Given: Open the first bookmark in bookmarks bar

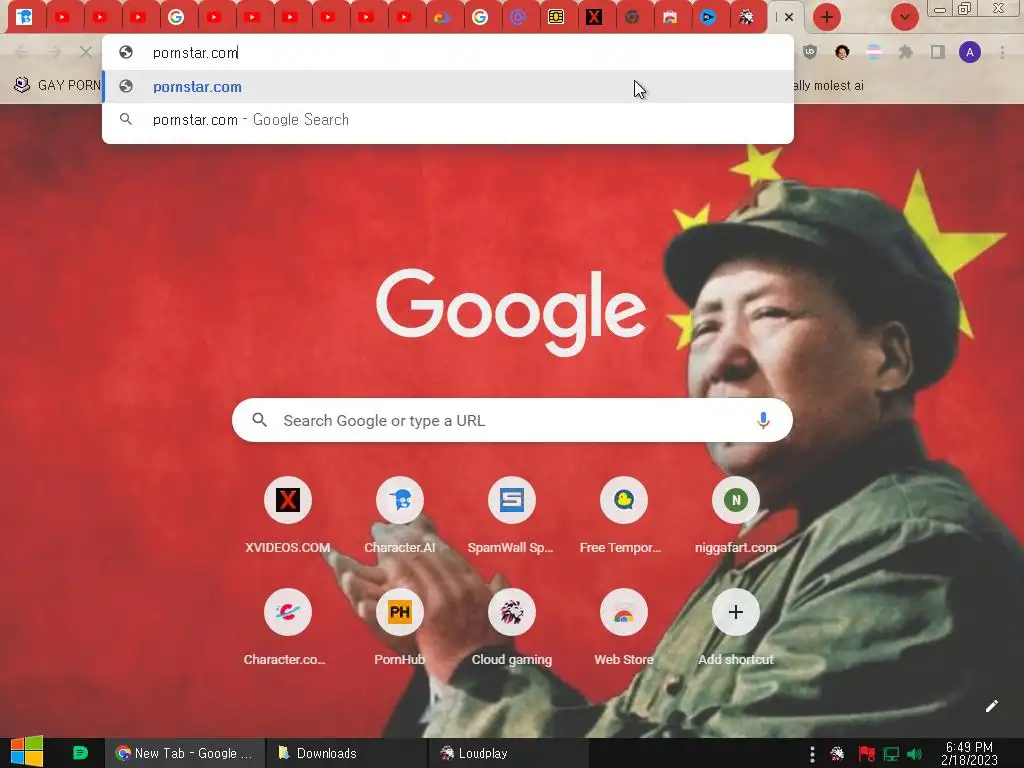Looking at the screenshot, I should coord(56,85).
